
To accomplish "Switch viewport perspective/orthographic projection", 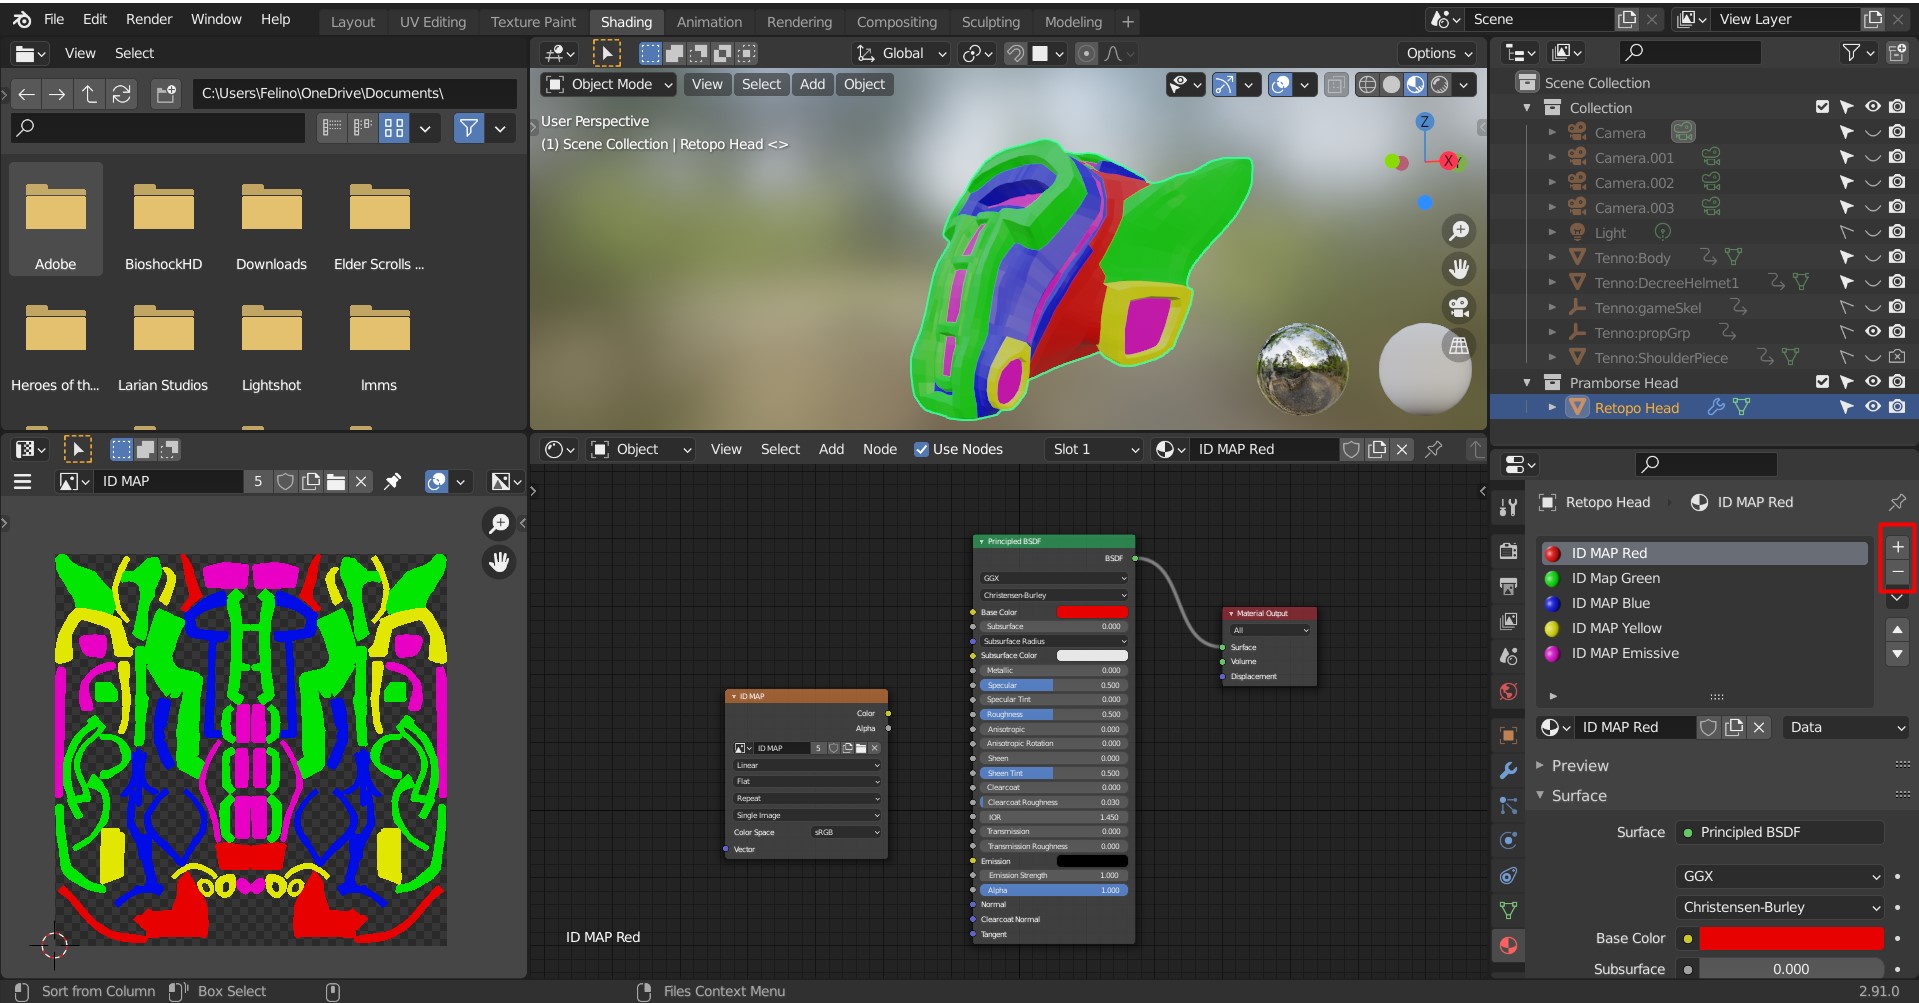I will click(1459, 346).
